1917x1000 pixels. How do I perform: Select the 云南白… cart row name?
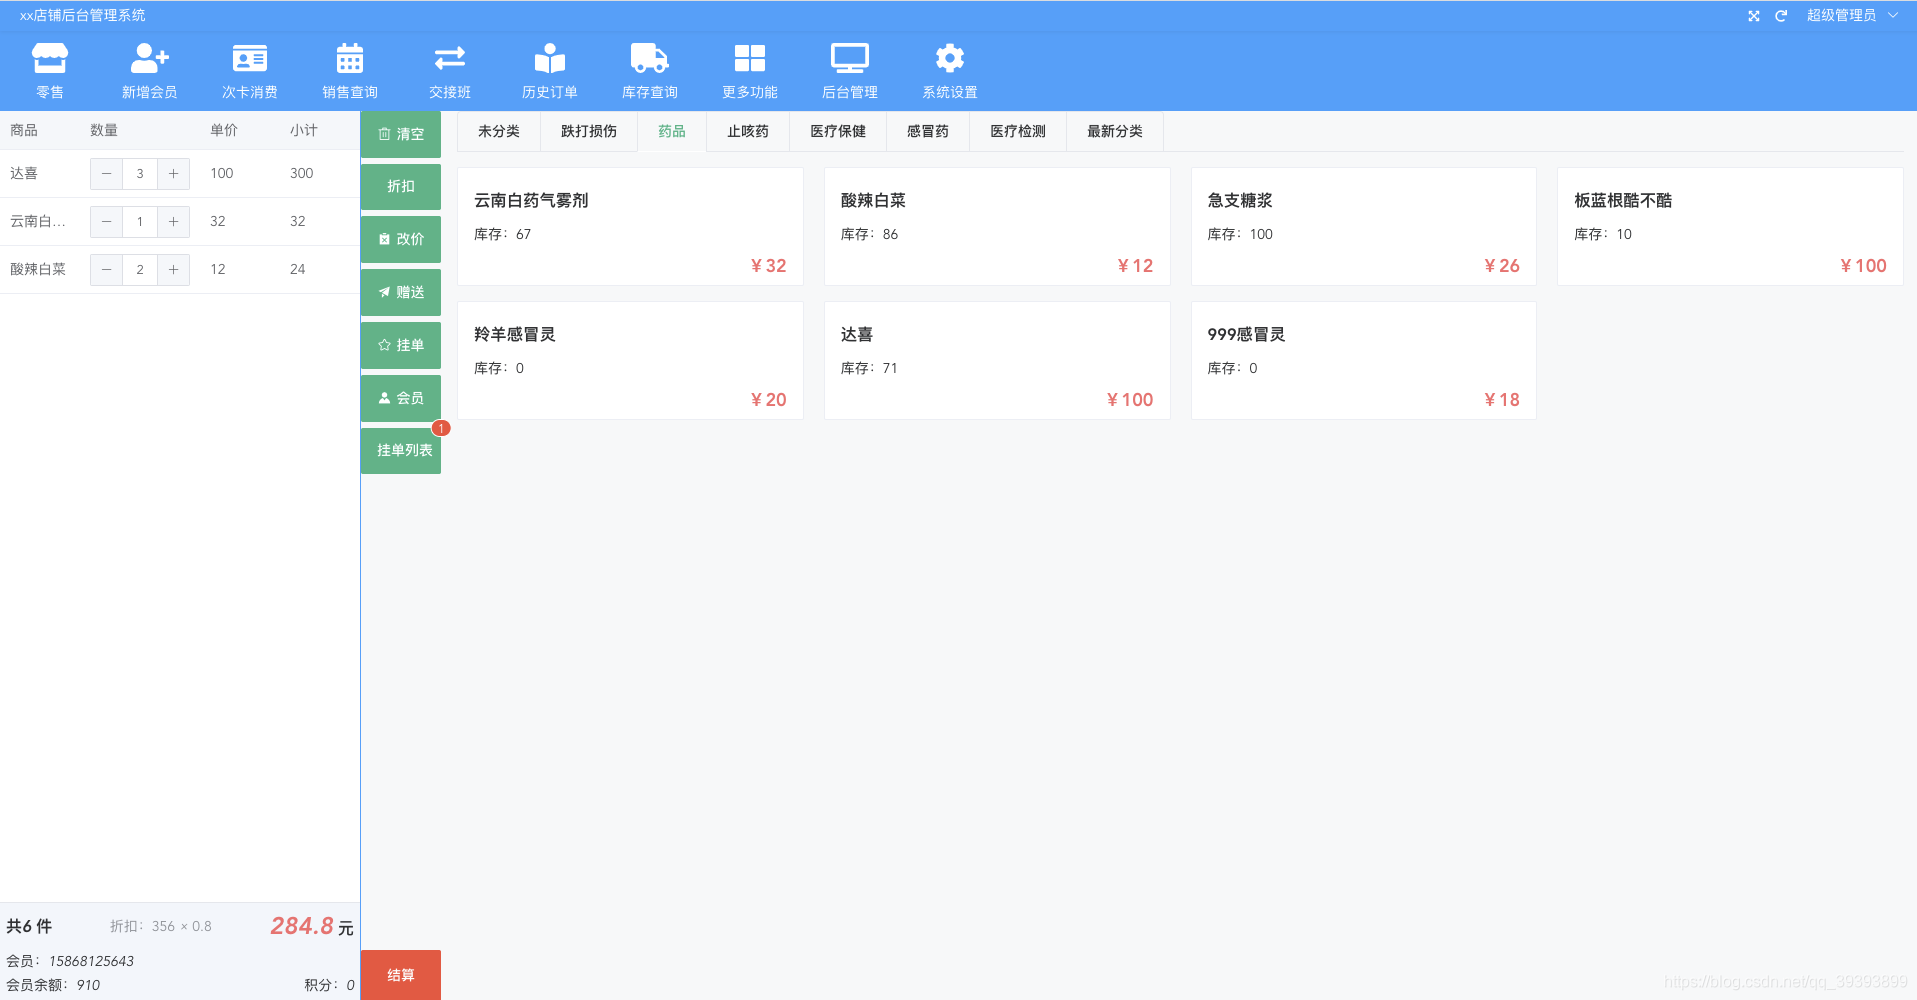coord(38,221)
